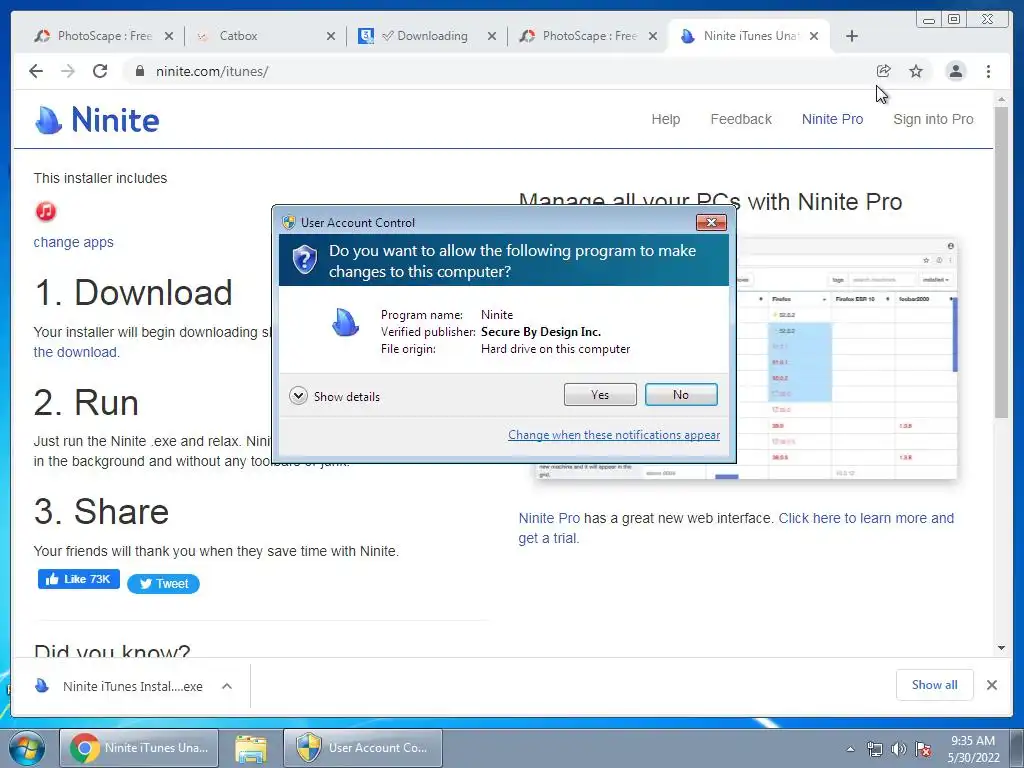Open download item options chevron
This screenshot has width=1024, height=768.
point(227,686)
